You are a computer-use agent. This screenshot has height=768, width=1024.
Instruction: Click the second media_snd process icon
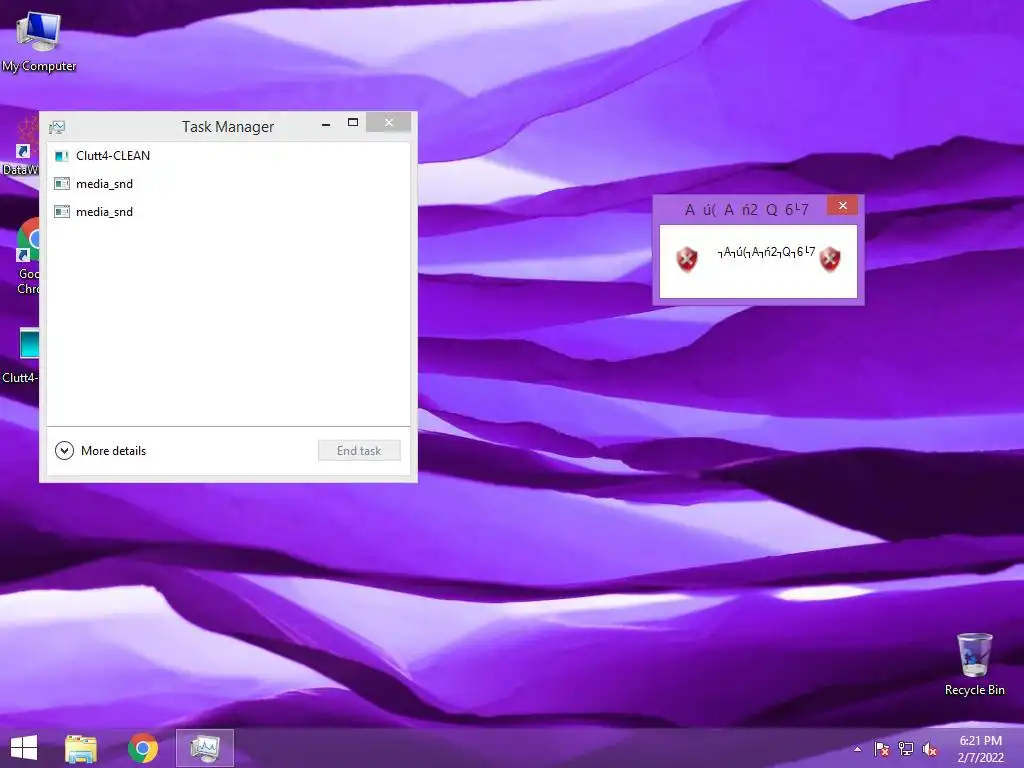[61, 212]
